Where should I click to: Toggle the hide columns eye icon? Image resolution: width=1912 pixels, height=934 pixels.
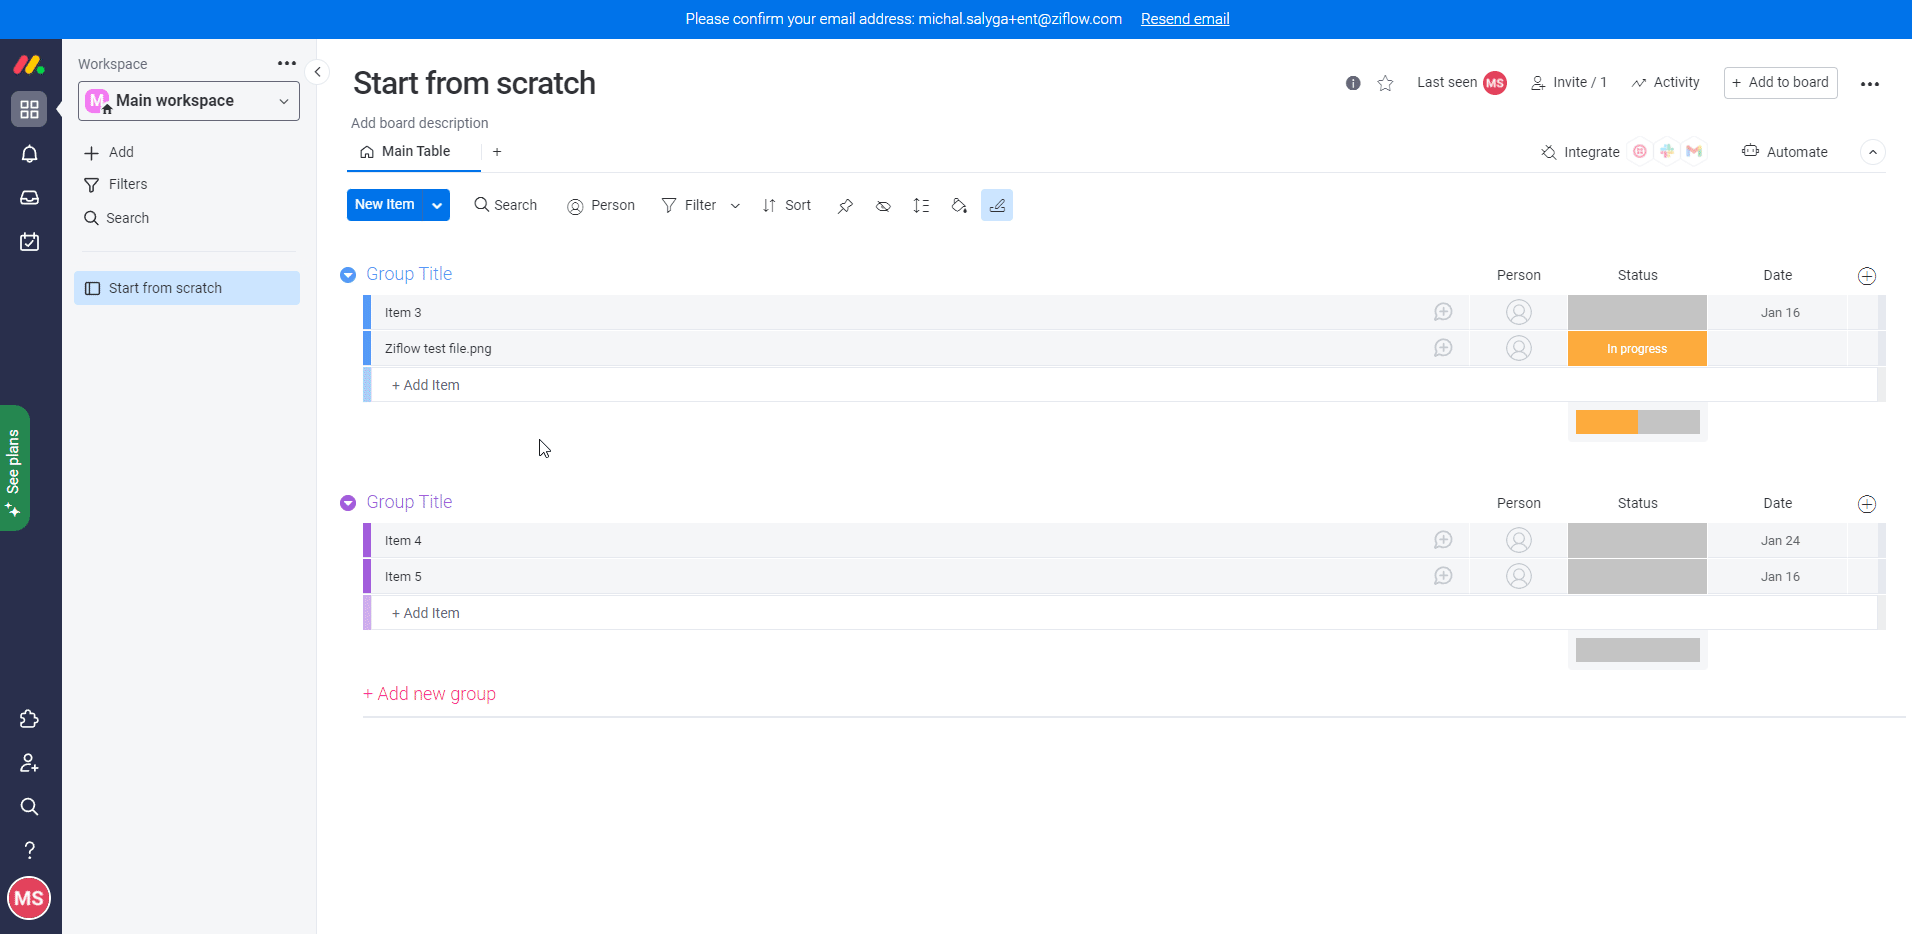[x=883, y=206]
